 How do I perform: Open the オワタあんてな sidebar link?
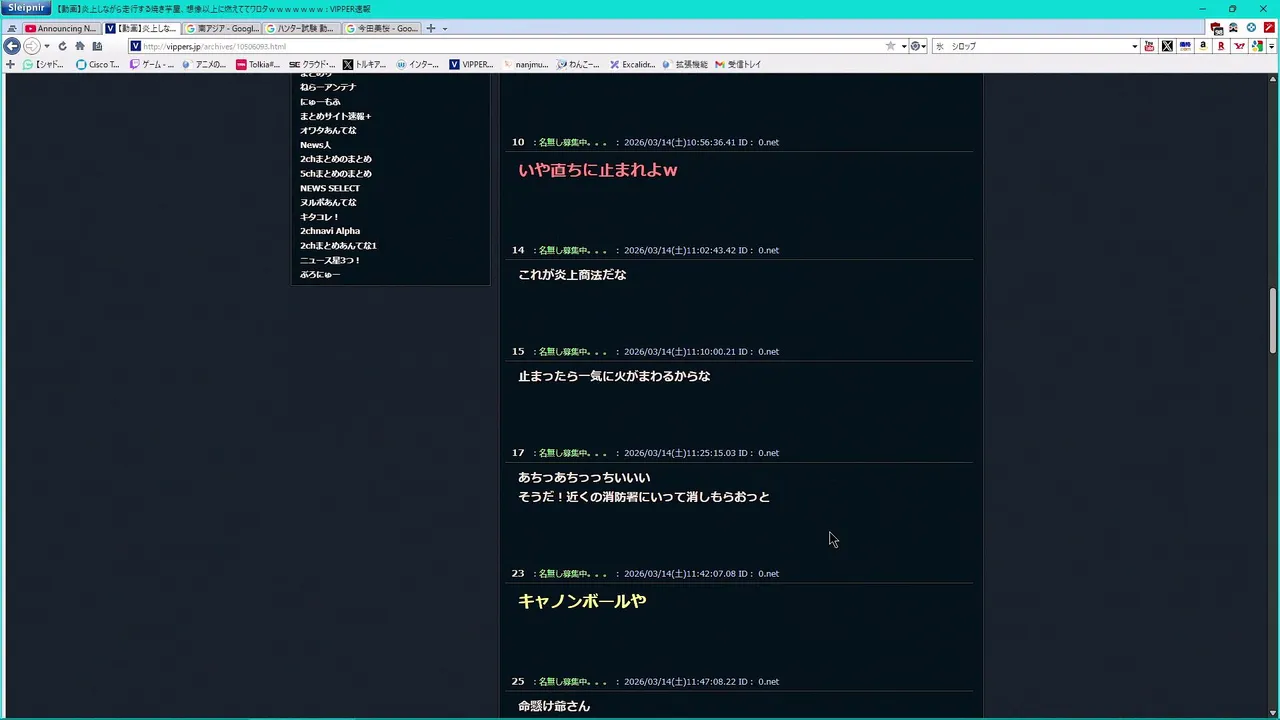328,130
